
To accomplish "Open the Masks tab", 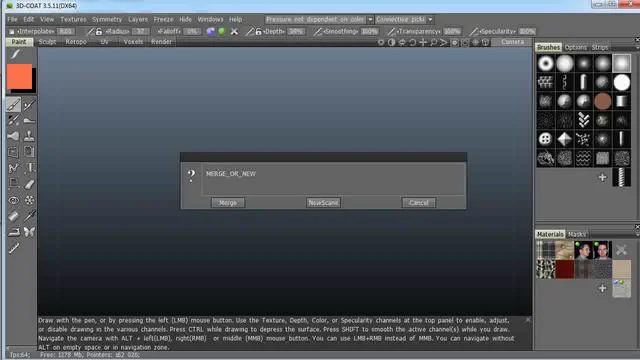I will [577, 234].
